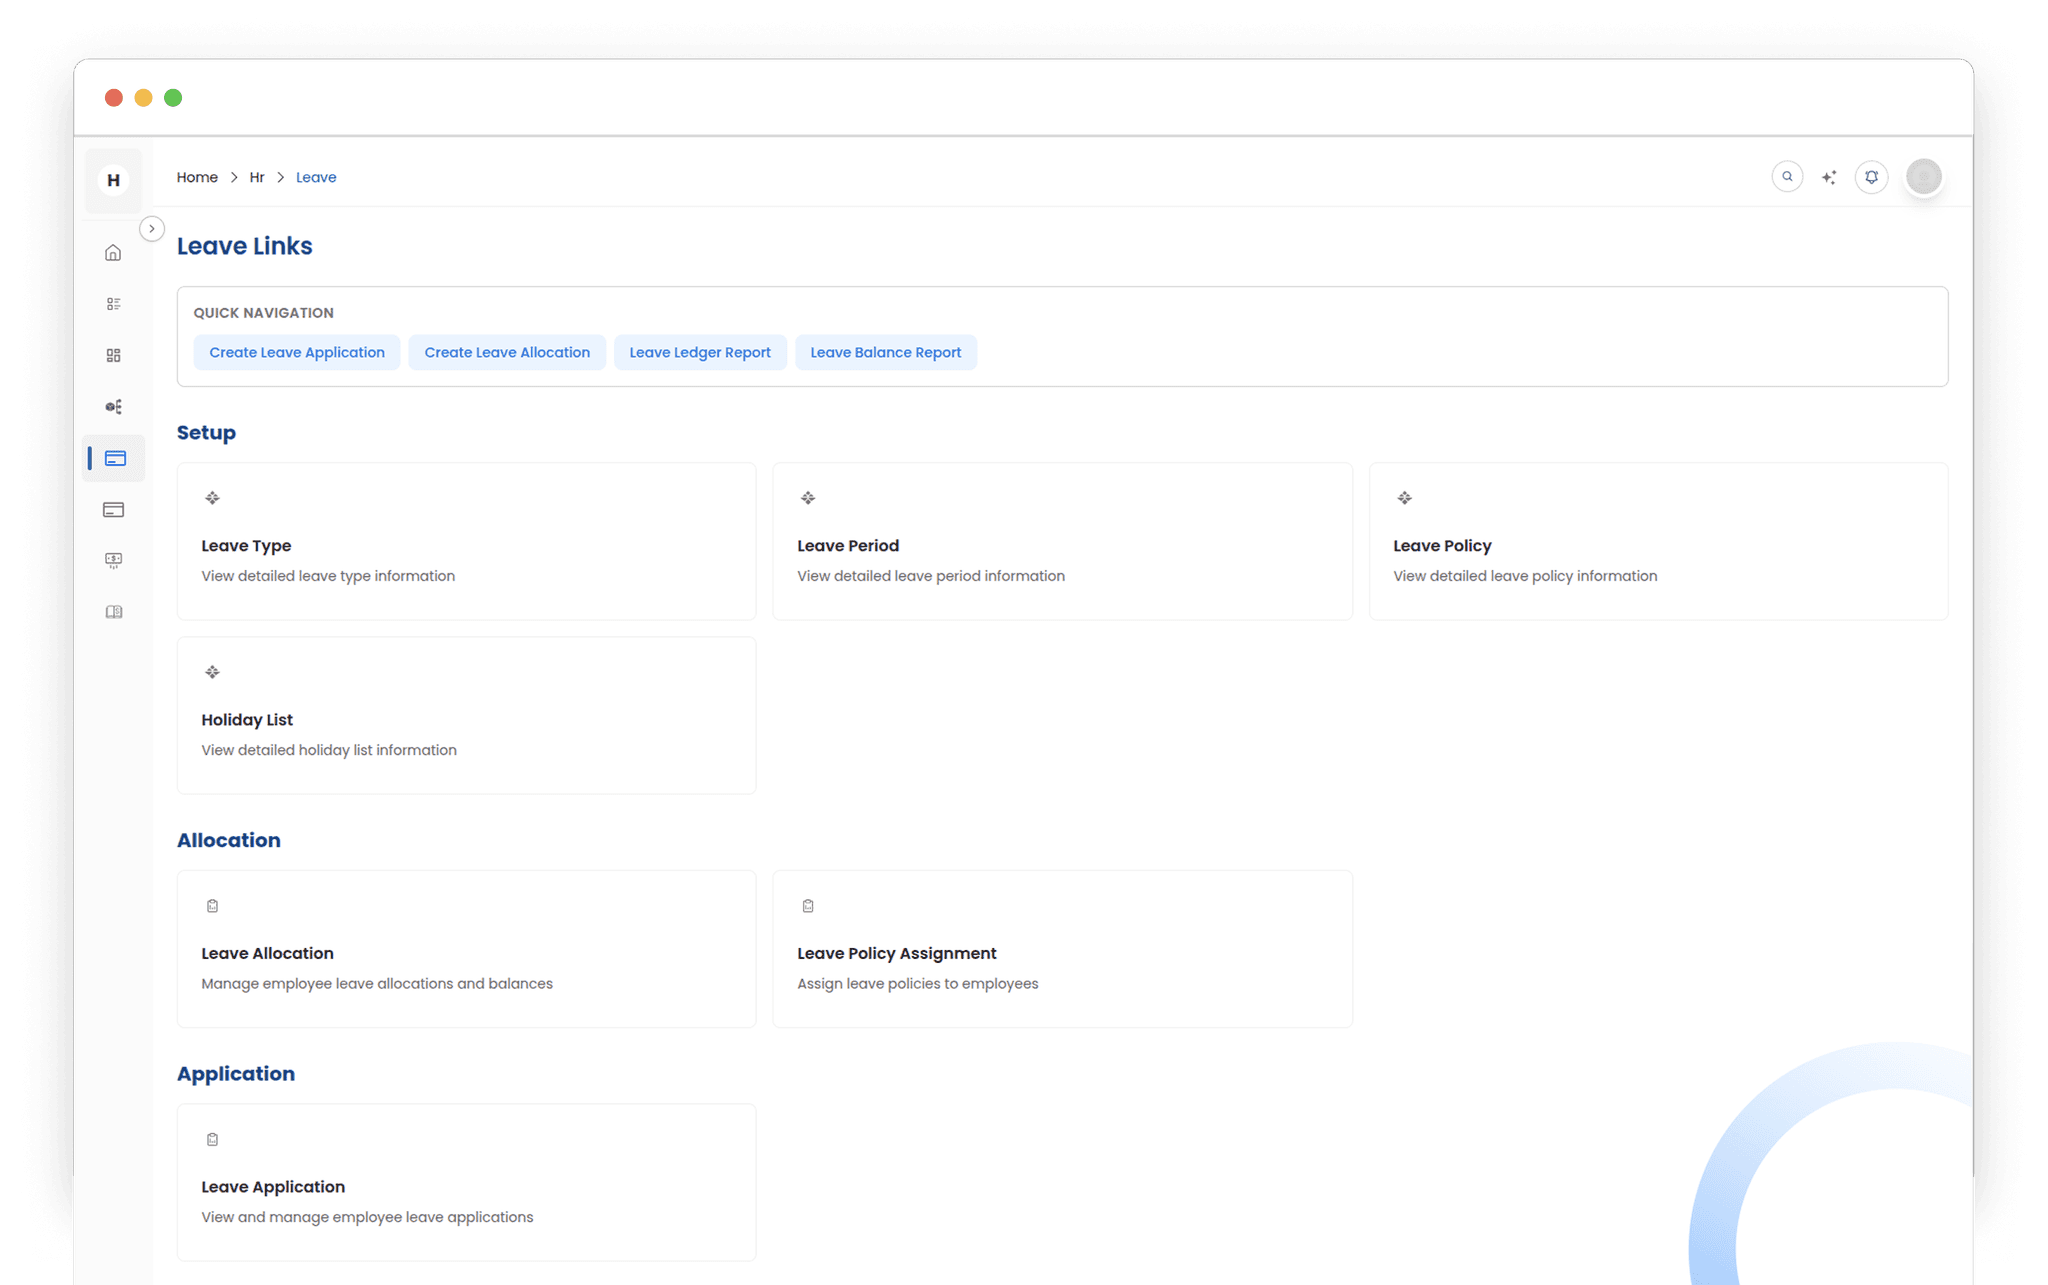The image size is (2048, 1285).
Task: Launch the AI sparkles assistant icon
Action: [1829, 176]
